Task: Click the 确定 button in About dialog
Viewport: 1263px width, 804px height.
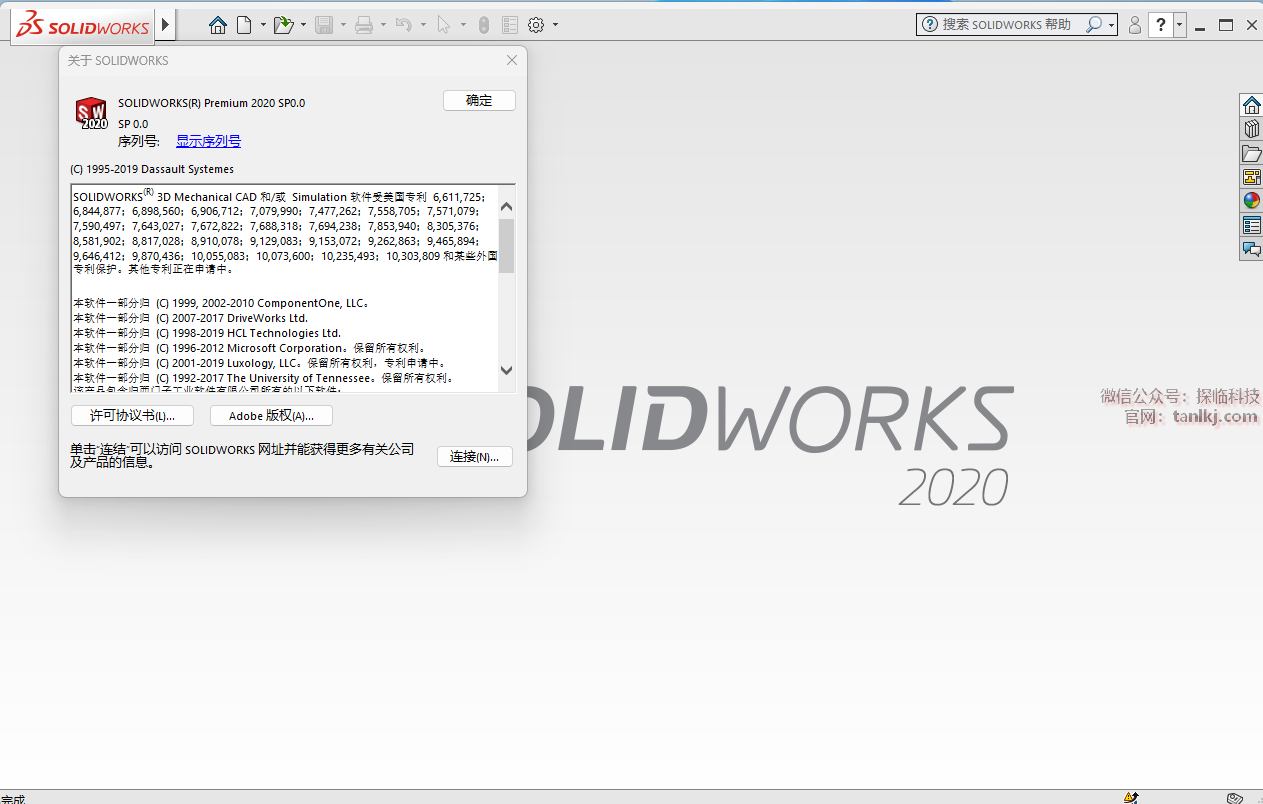Action: pyautogui.click(x=479, y=100)
